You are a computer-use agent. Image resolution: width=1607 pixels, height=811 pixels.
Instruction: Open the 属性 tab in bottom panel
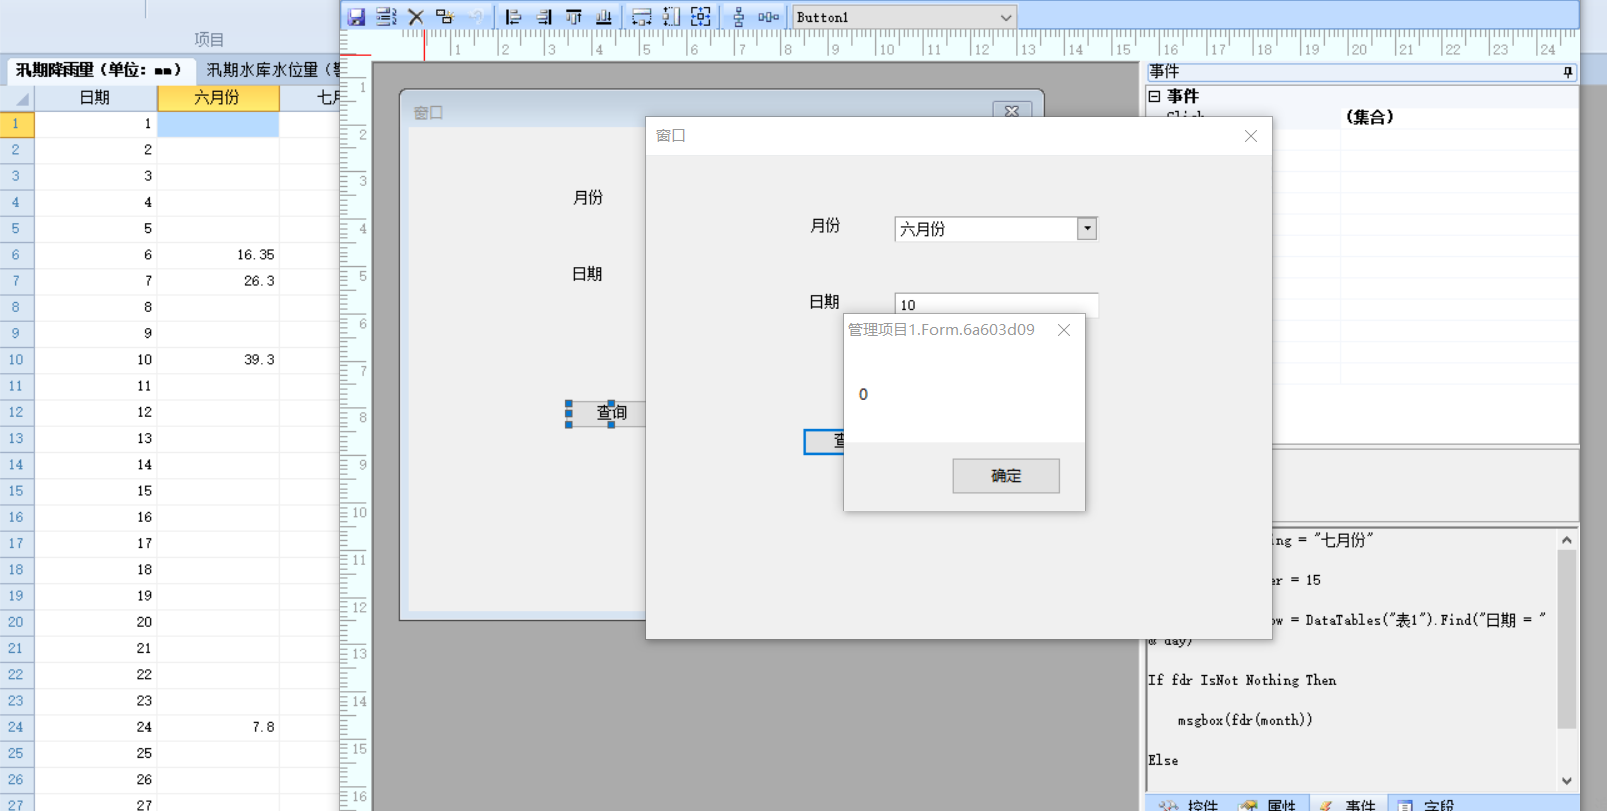[x=1270, y=804]
